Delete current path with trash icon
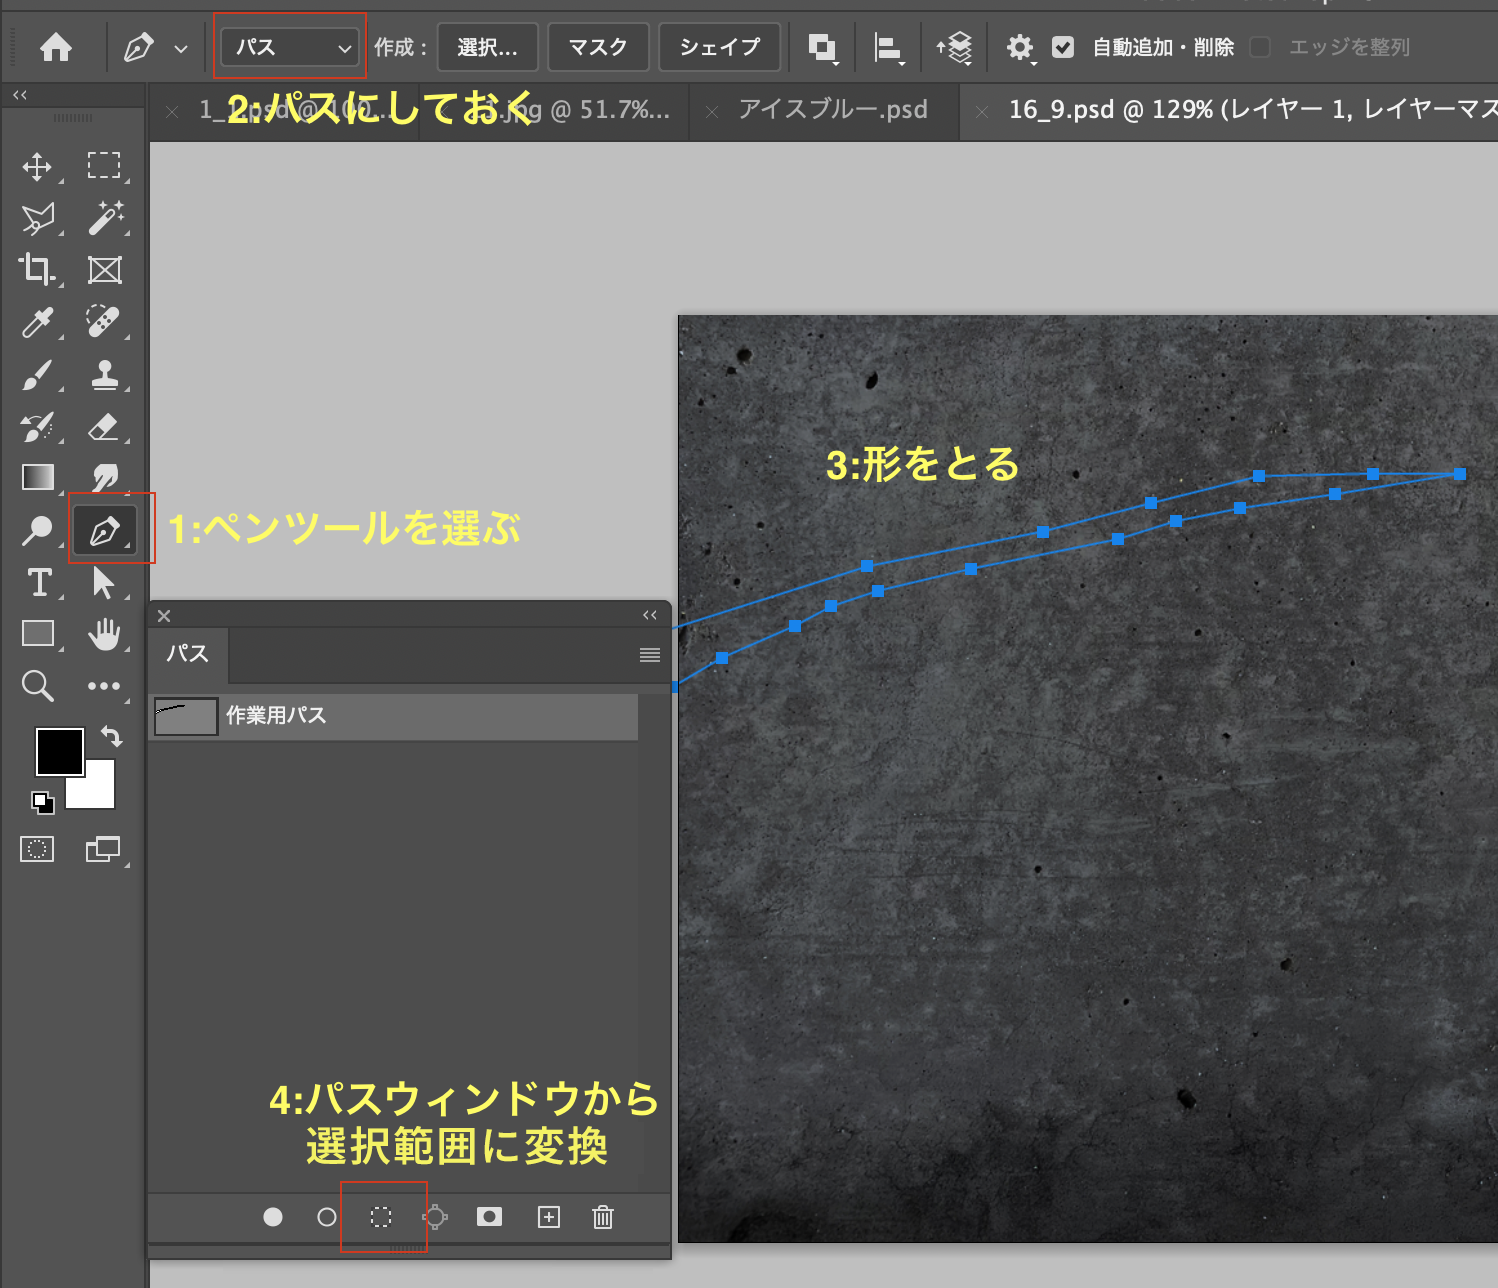 pyautogui.click(x=603, y=1217)
